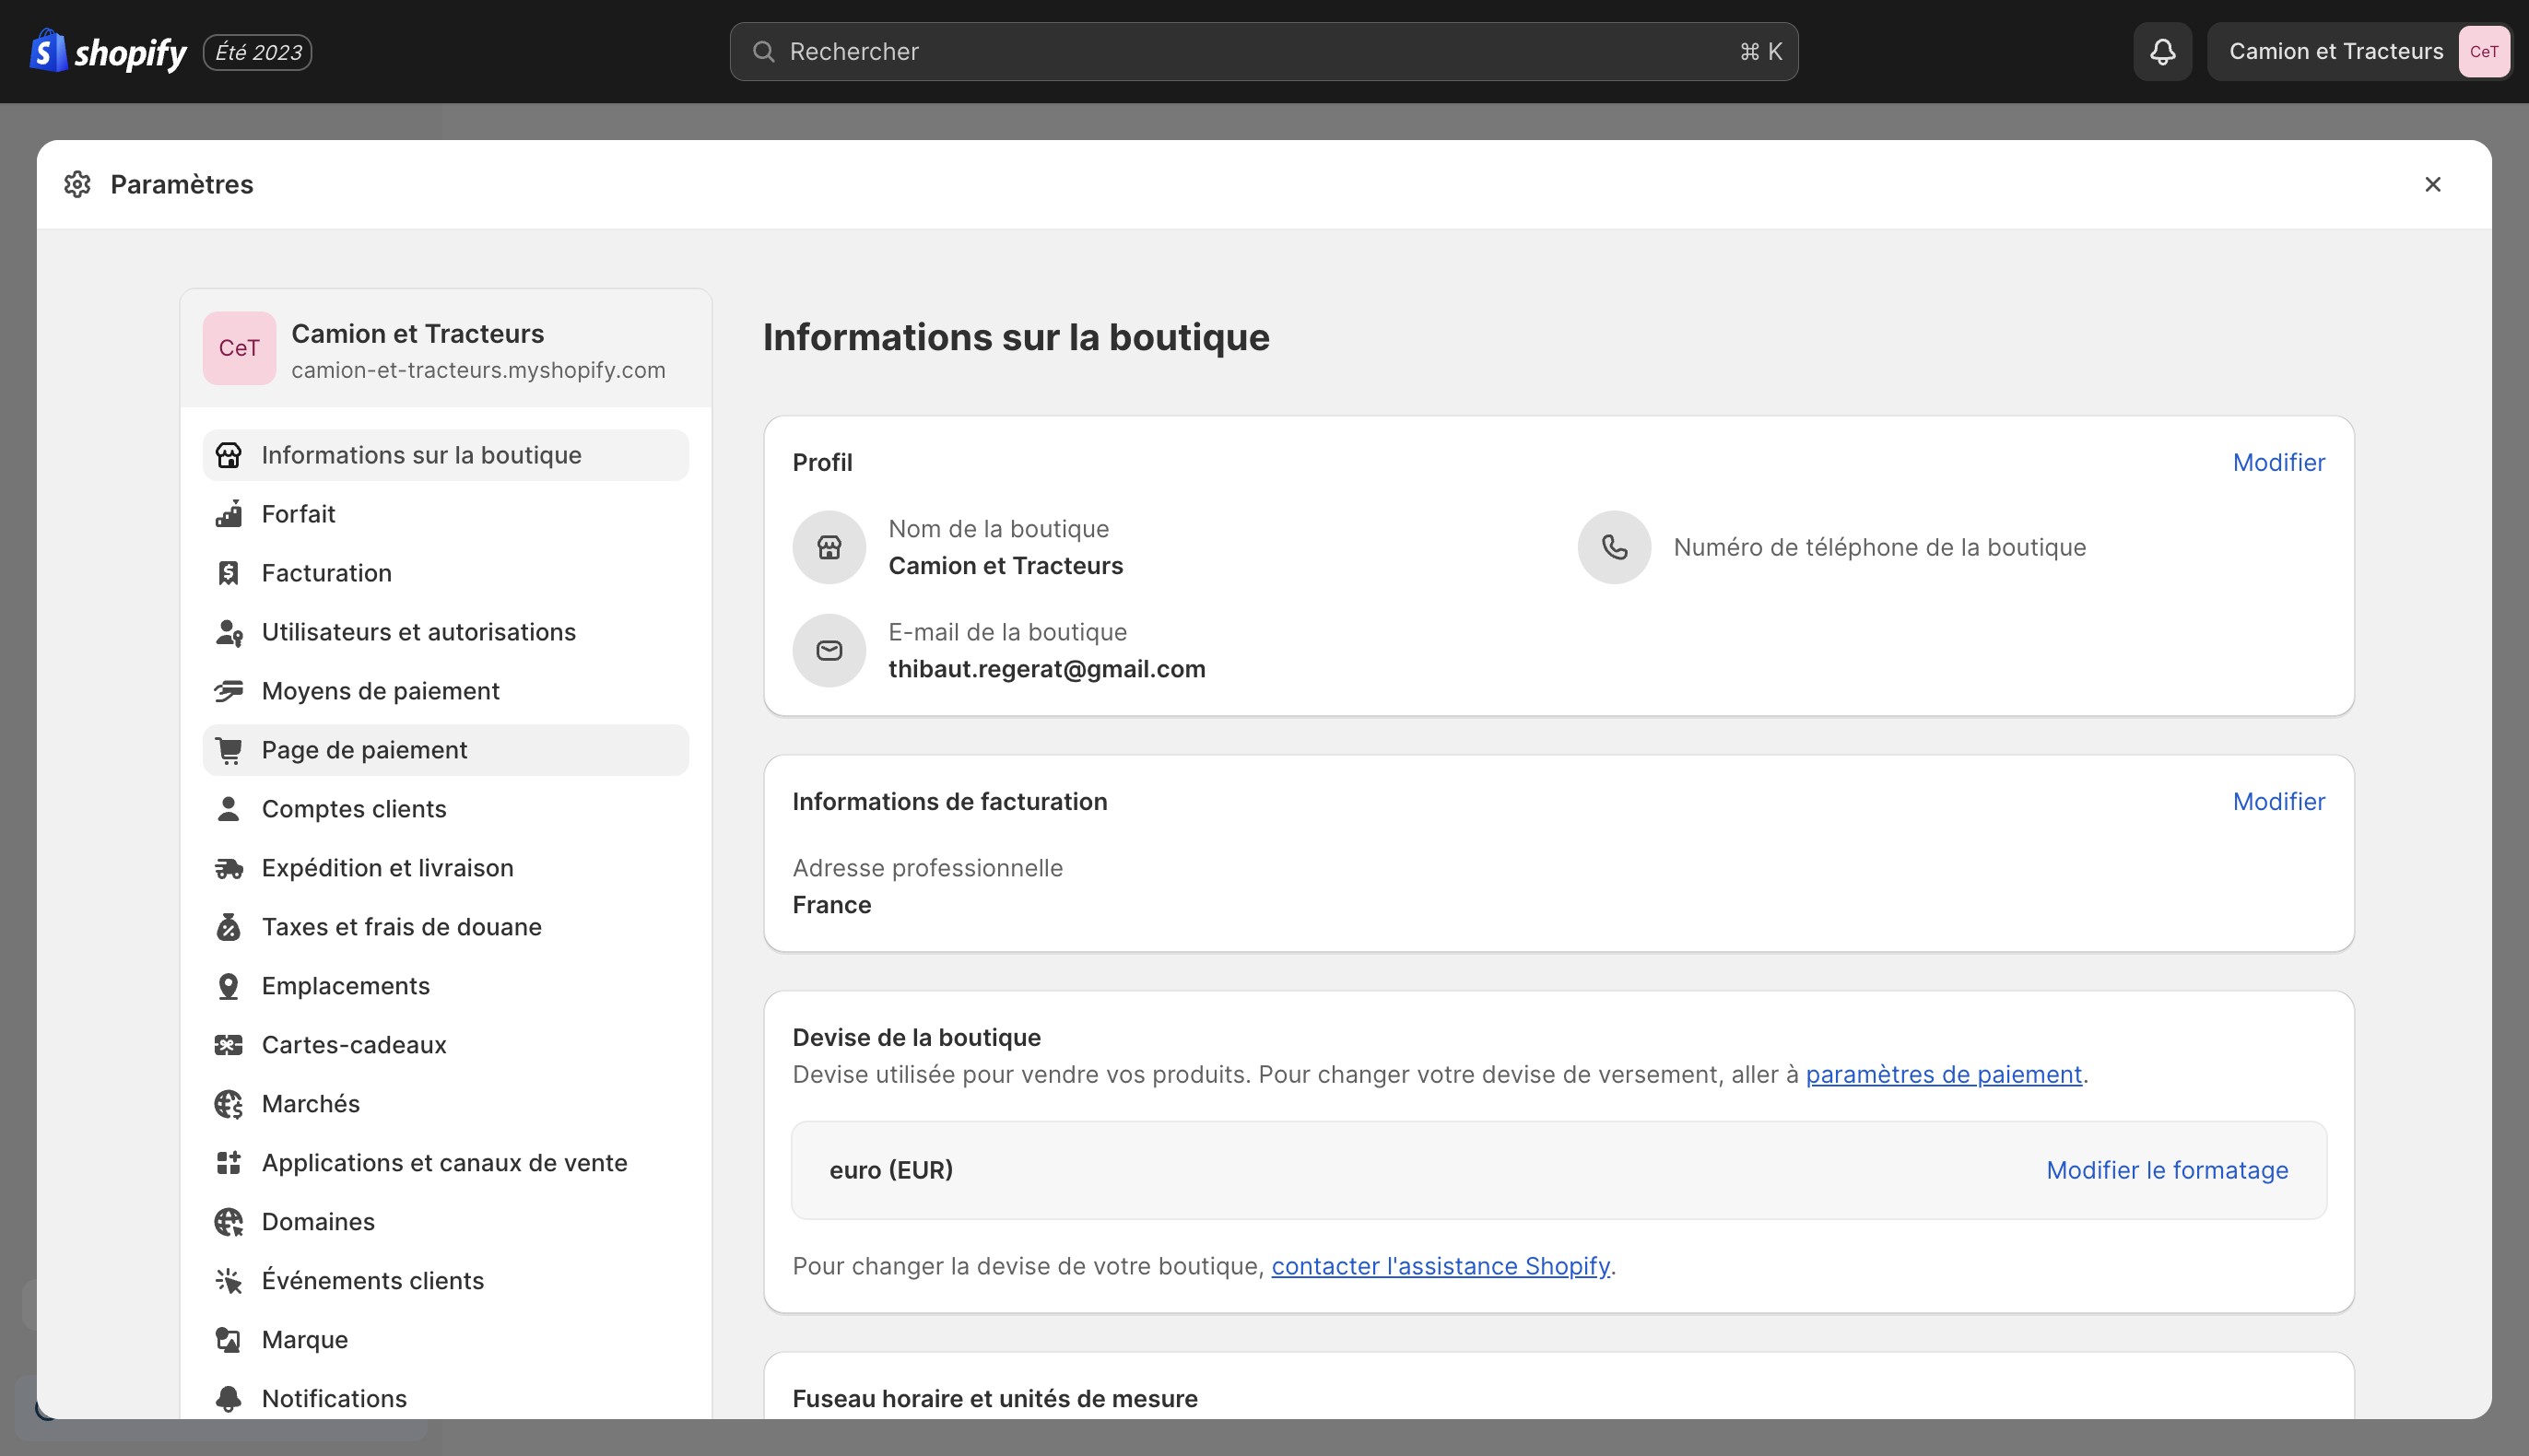Click the Marchés globe icon
The height and width of the screenshot is (1456, 2529).
click(x=228, y=1104)
